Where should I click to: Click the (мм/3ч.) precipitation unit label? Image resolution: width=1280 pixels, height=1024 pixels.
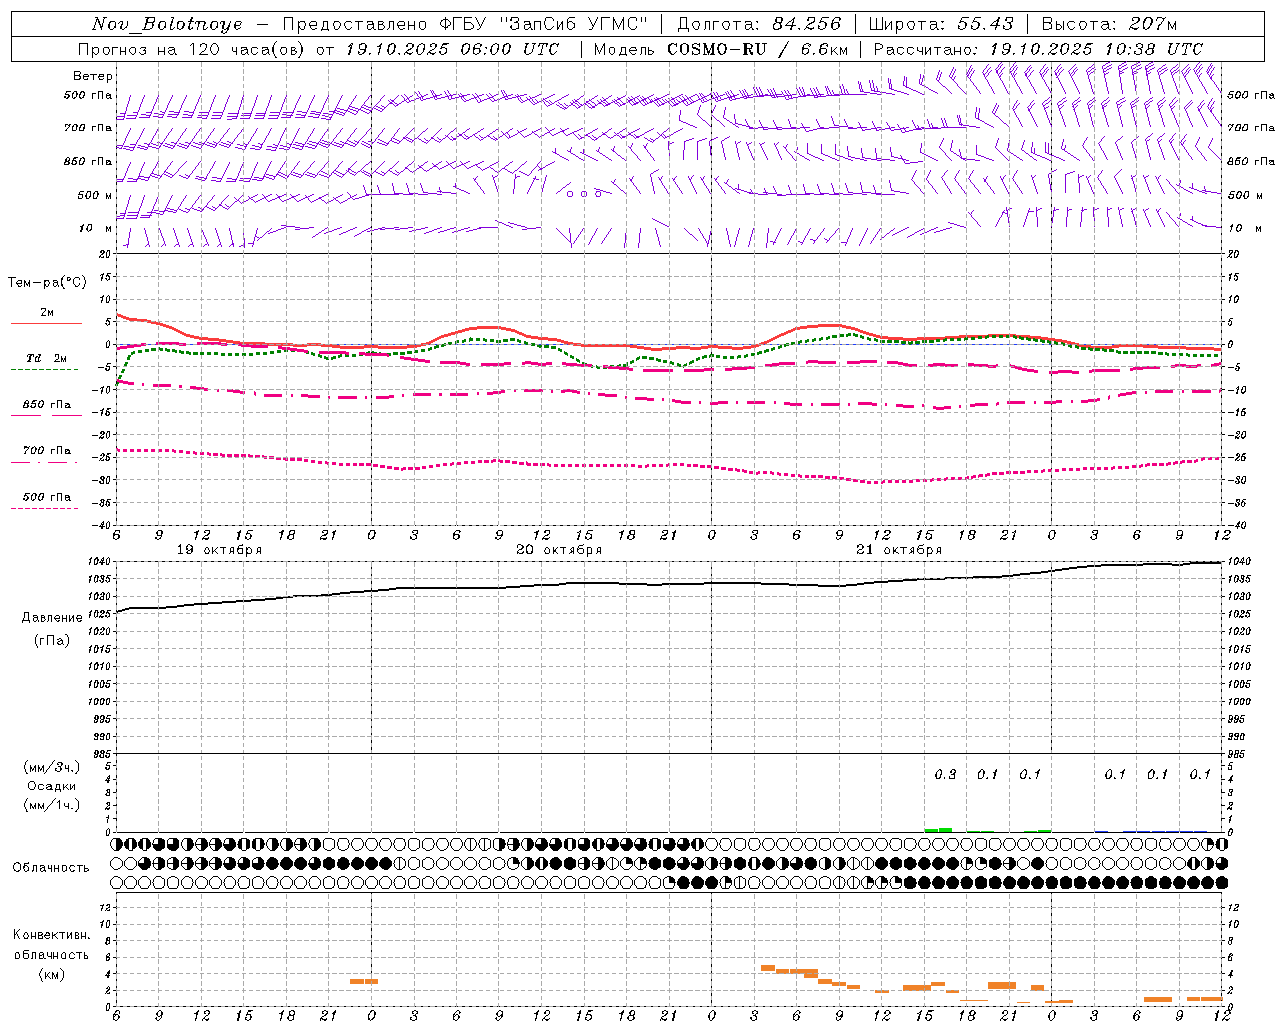pos(52,767)
